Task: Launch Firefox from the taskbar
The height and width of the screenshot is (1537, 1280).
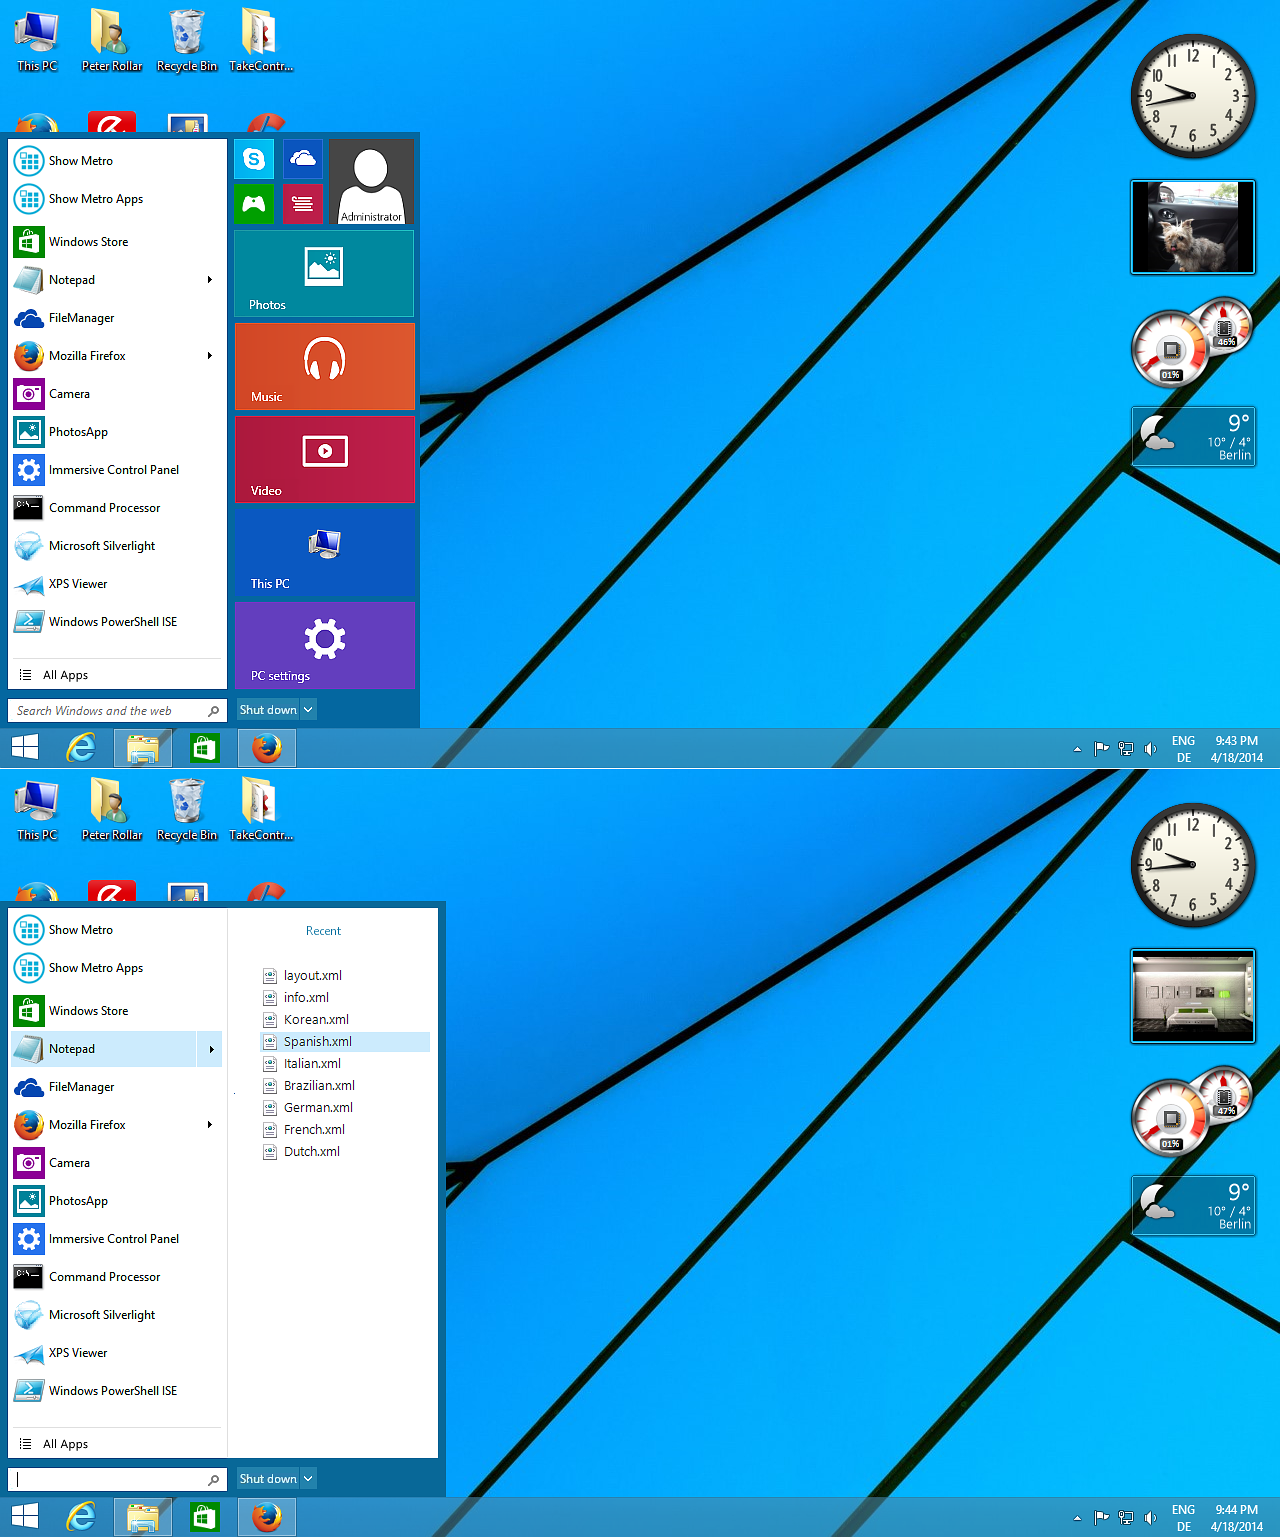Action: [266, 747]
